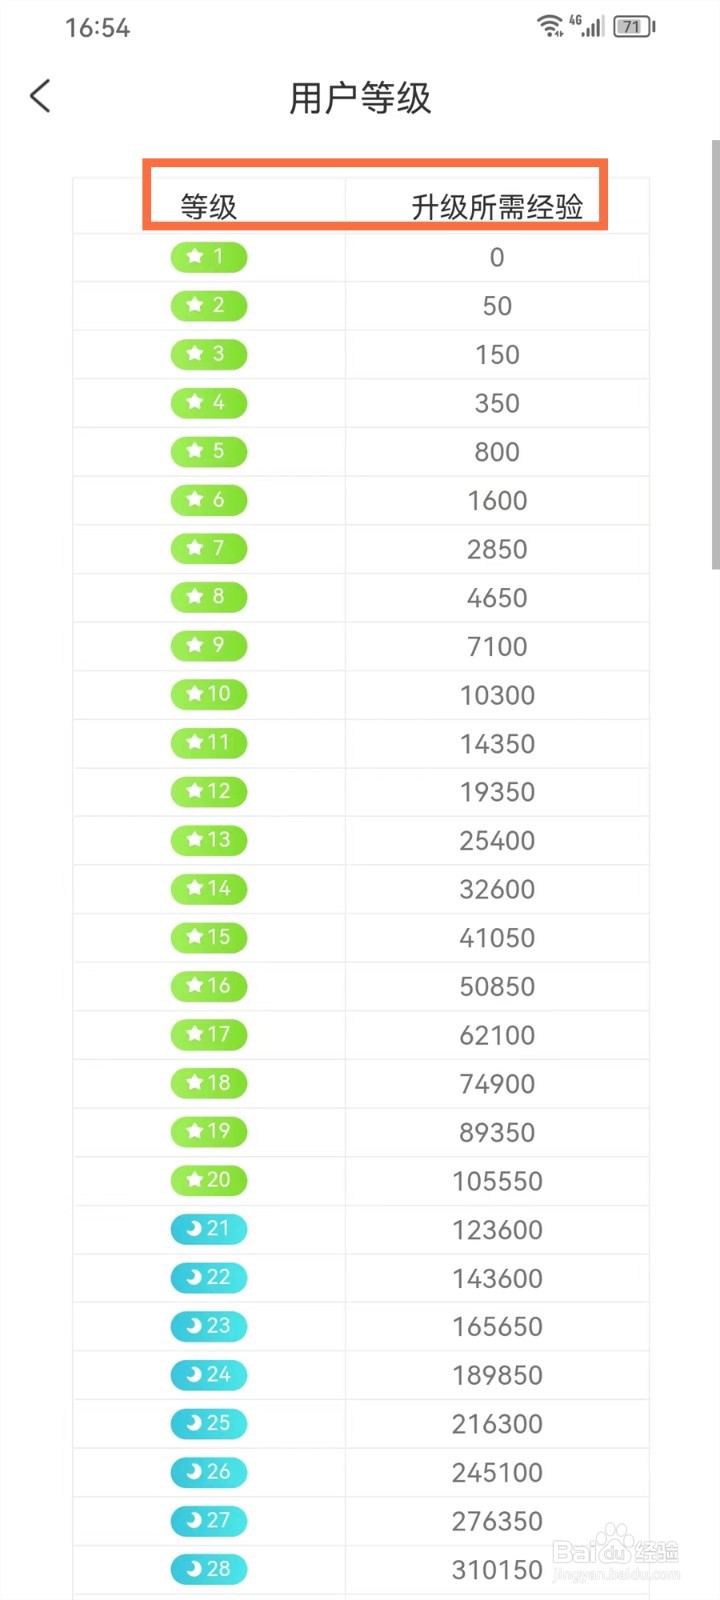Tap the green star level 1 badge
720x1600 pixels.
[x=208, y=257]
